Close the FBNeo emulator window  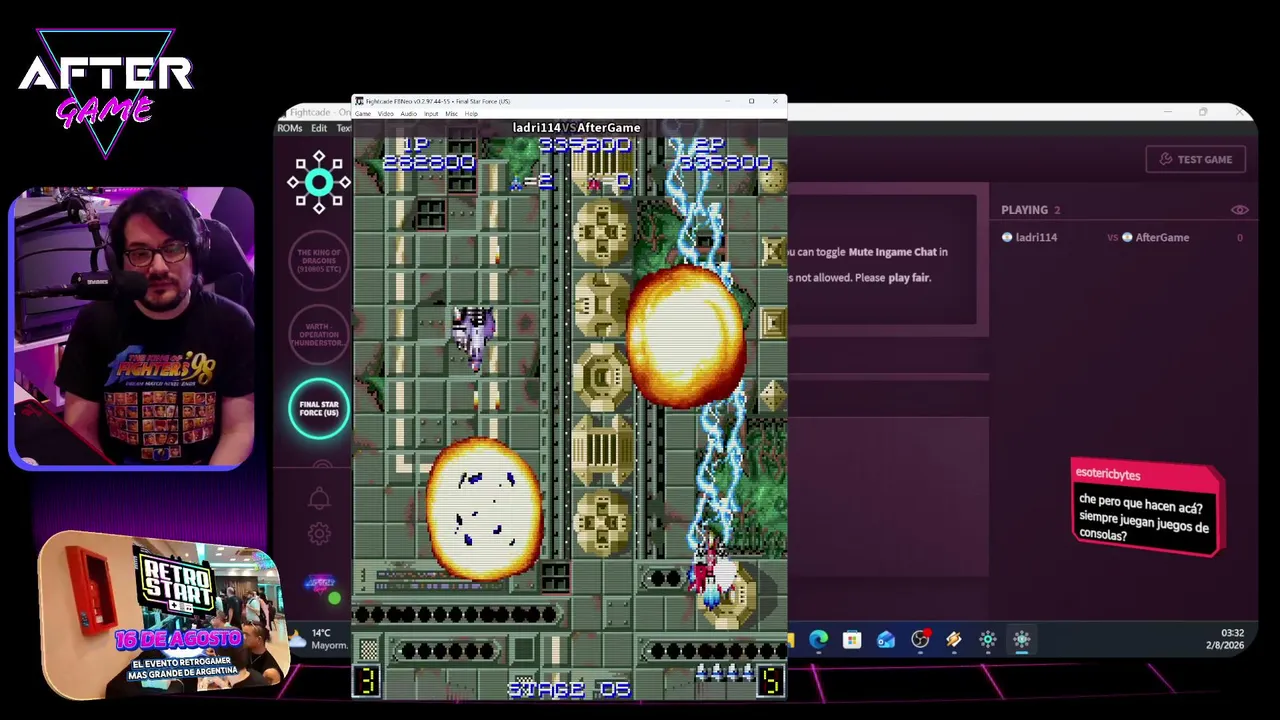[x=775, y=101]
